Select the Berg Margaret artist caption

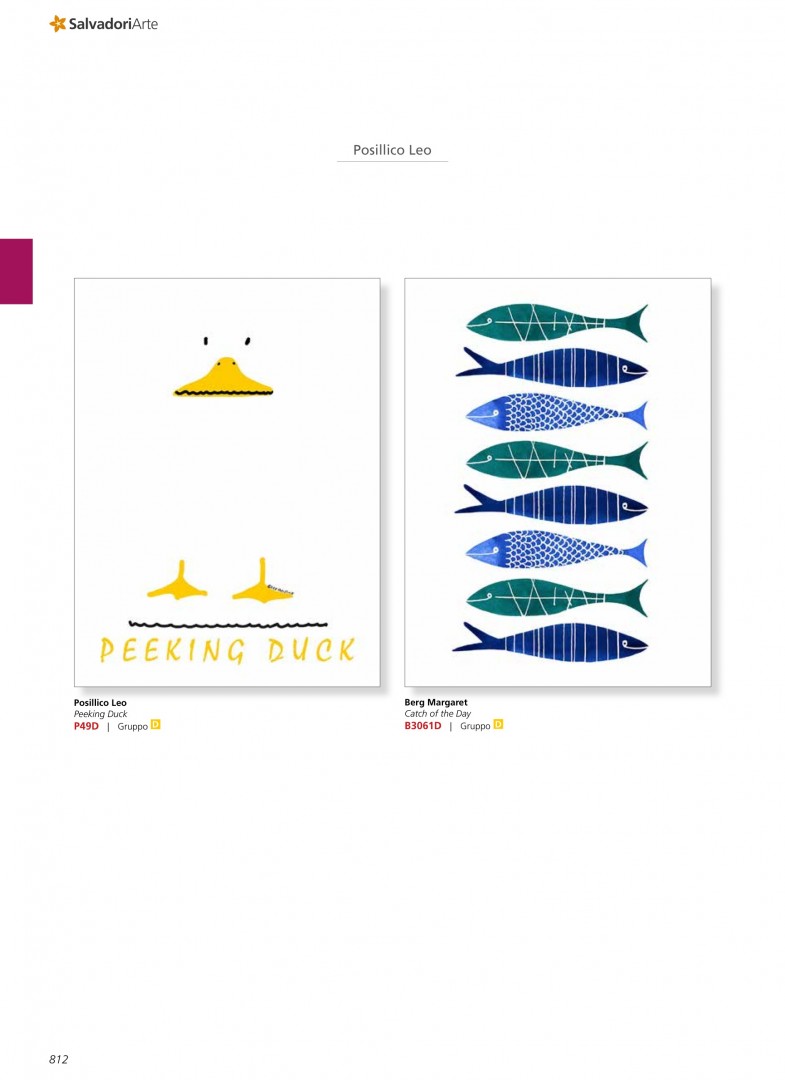click(x=436, y=703)
